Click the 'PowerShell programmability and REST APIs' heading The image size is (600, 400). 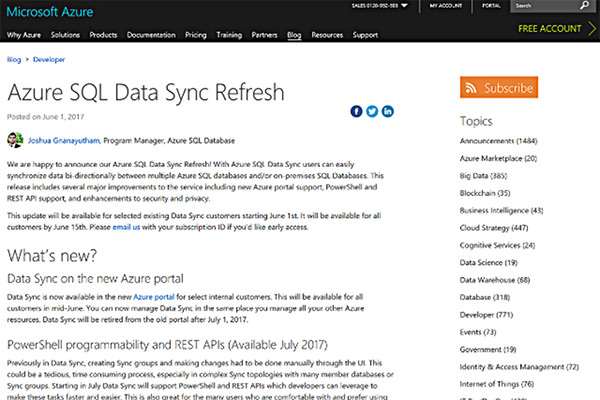click(167, 345)
